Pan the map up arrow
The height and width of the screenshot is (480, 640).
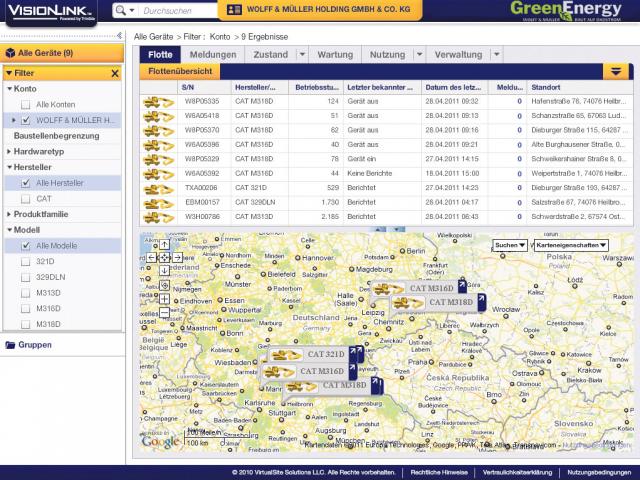(x=164, y=244)
